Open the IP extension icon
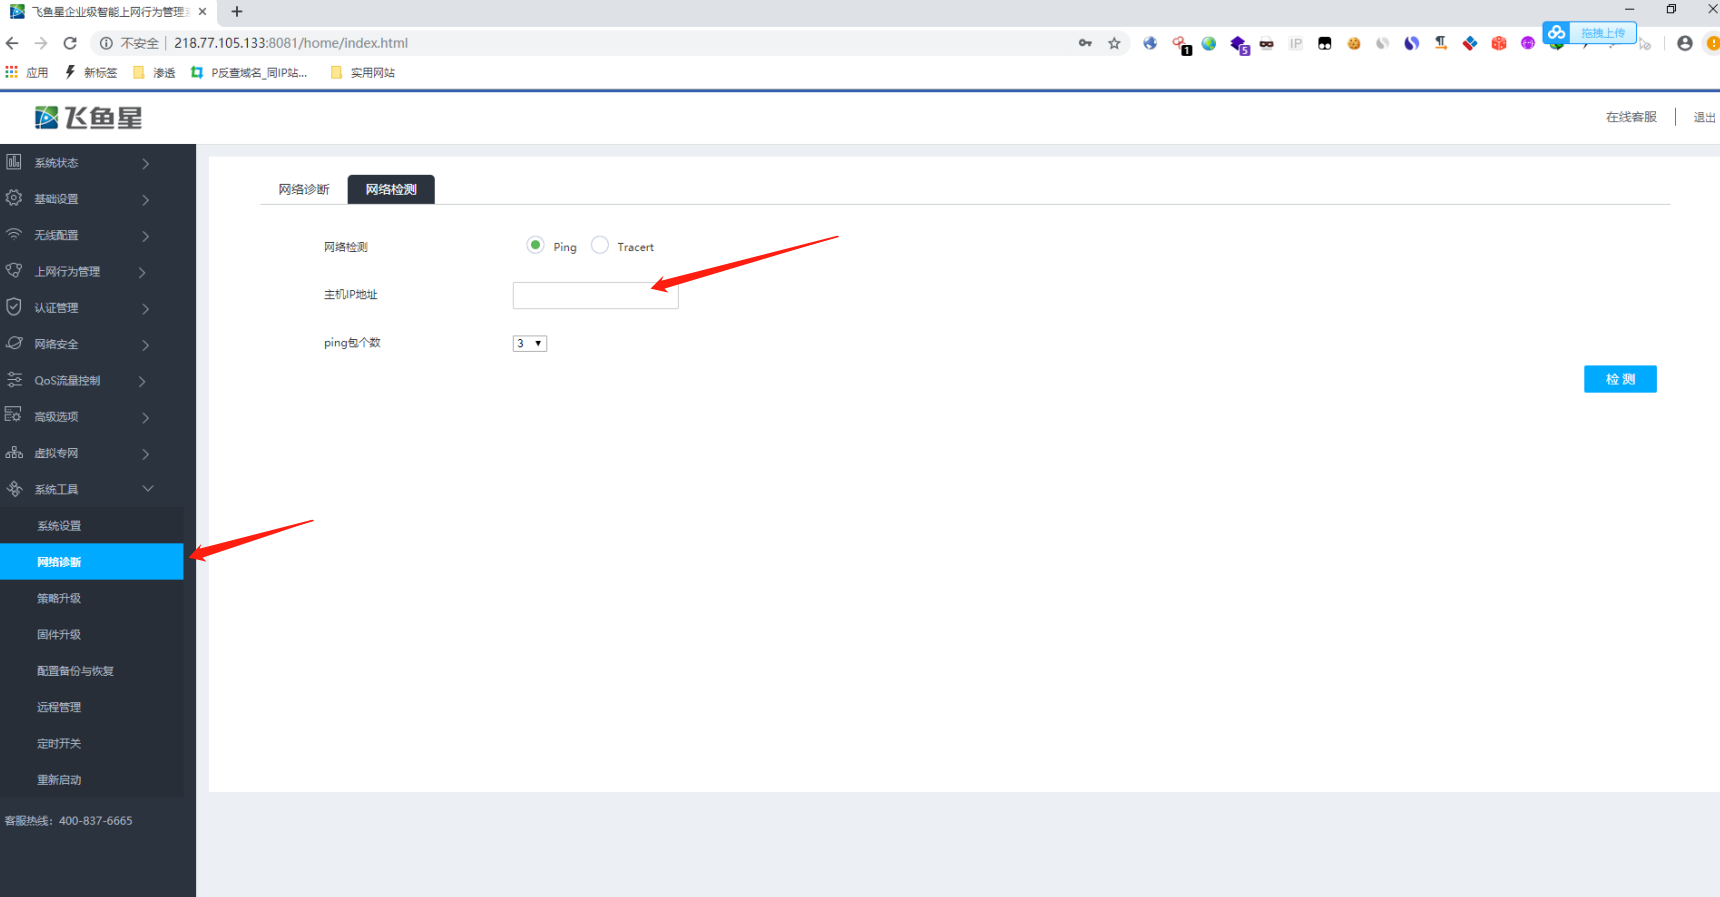 pyautogui.click(x=1296, y=43)
